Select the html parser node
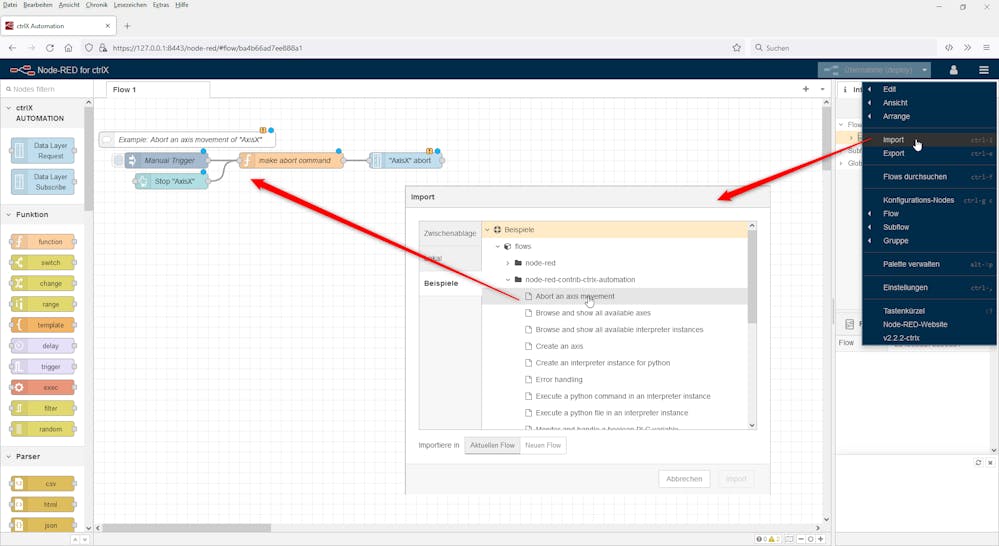This screenshot has width=999, height=546. pos(43,505)
